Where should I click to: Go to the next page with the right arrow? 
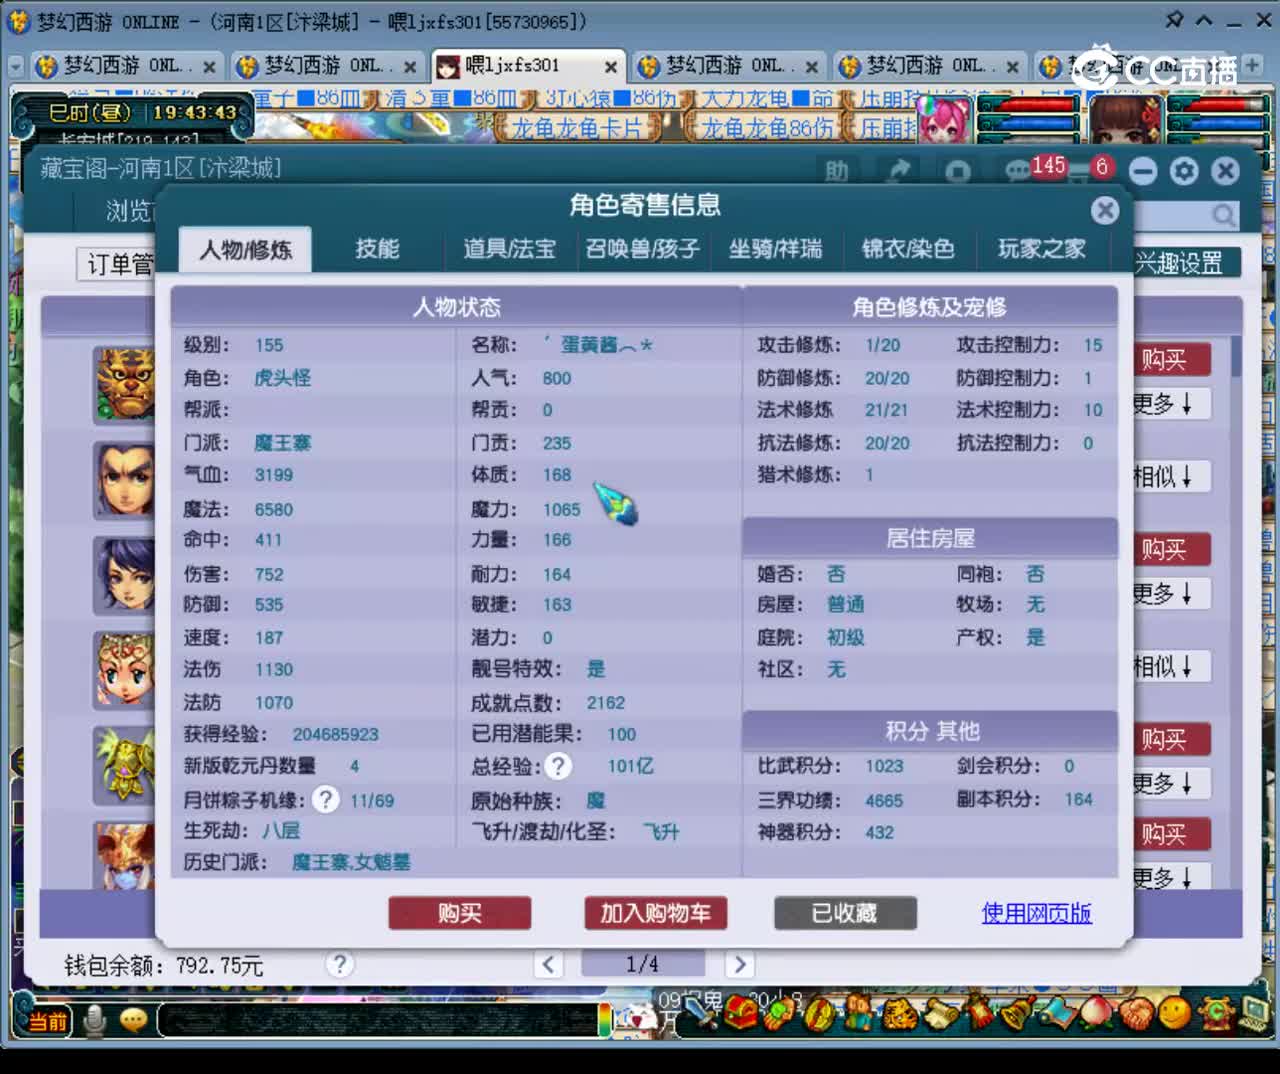[740, 964]
